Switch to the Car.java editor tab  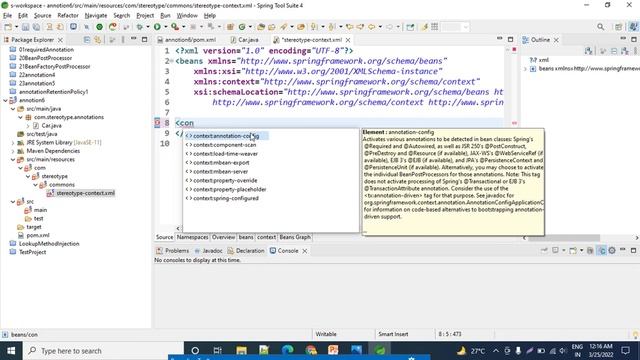(x=244, y=40)
